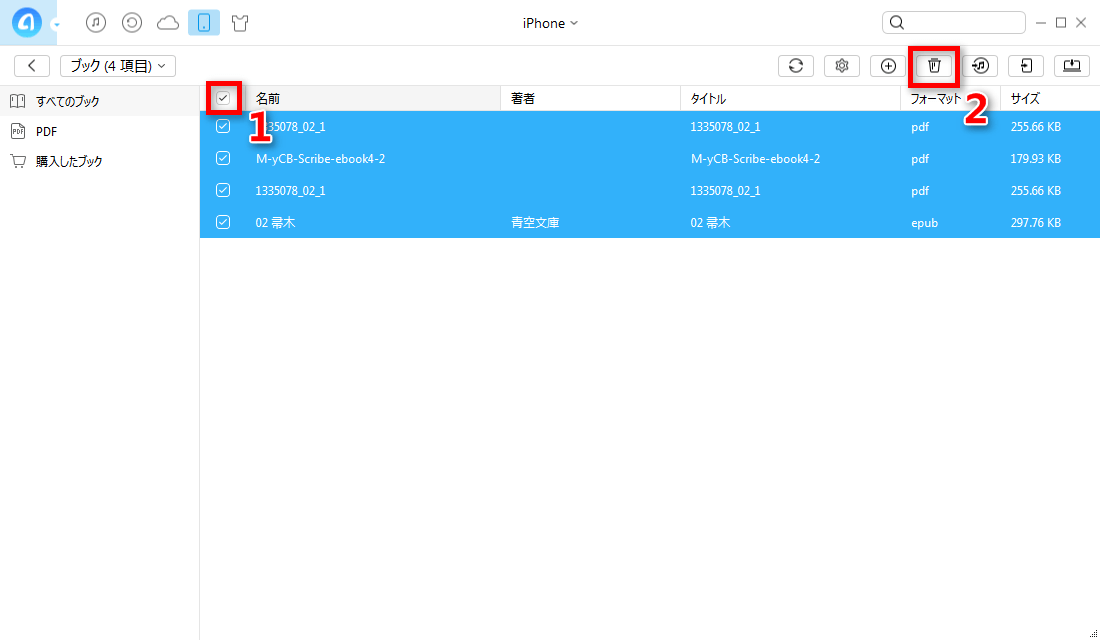Click the add (+) icon to import books
1100x640 pixels.
(x=887, y=65)
